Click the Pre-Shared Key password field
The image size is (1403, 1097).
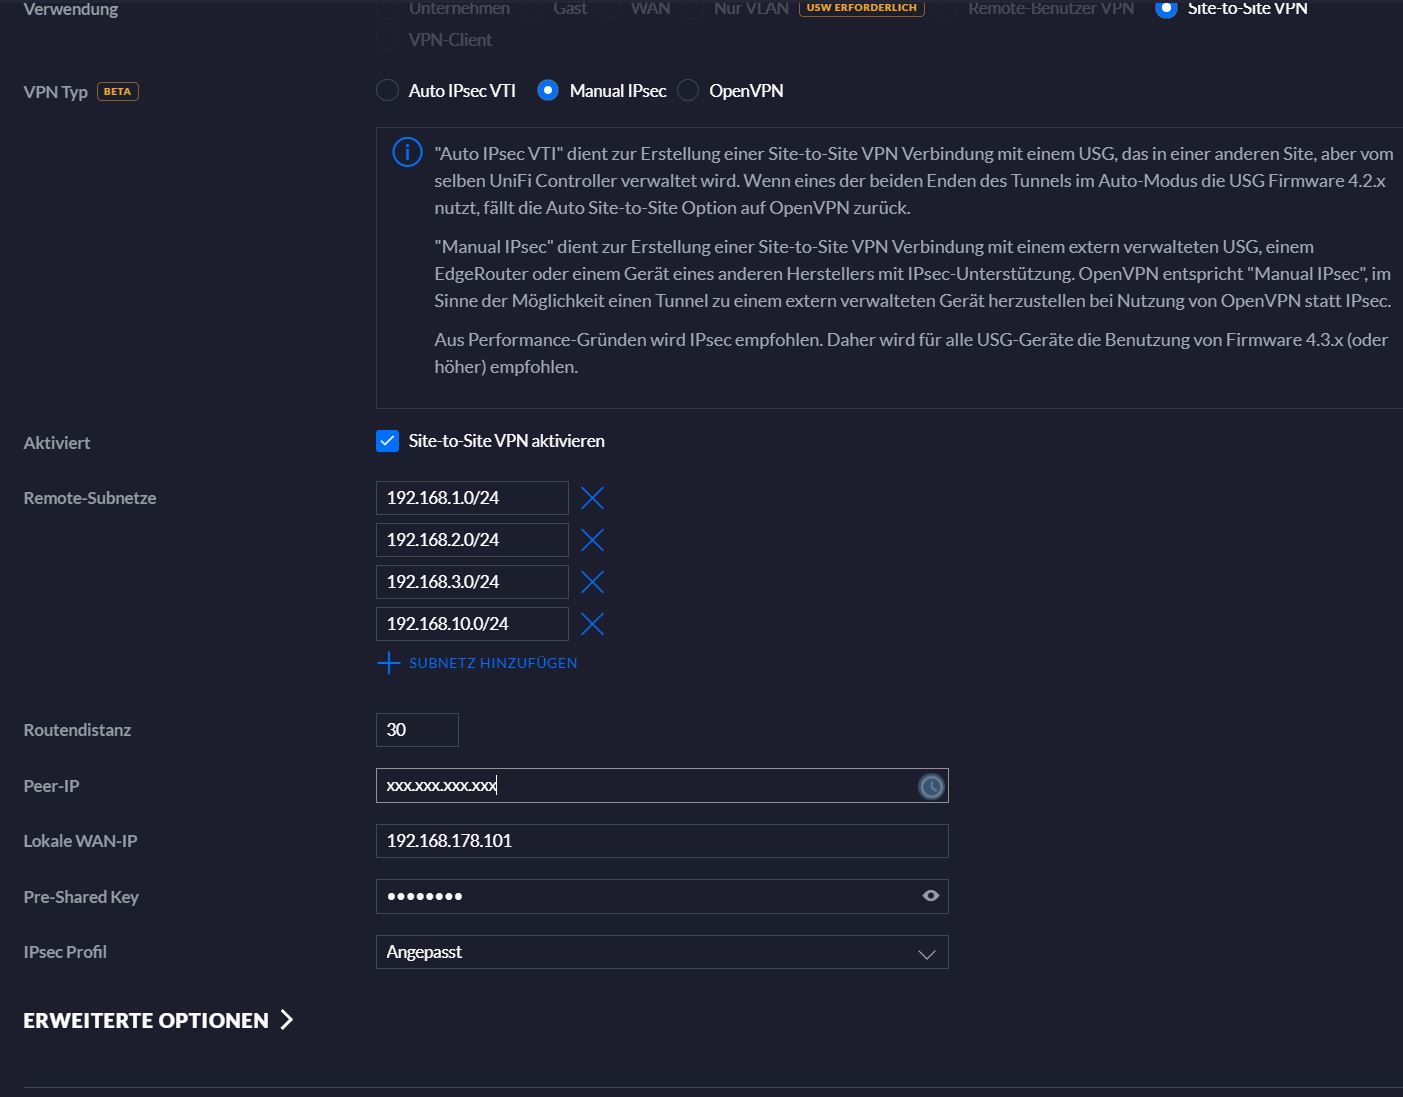pos(645,896)
